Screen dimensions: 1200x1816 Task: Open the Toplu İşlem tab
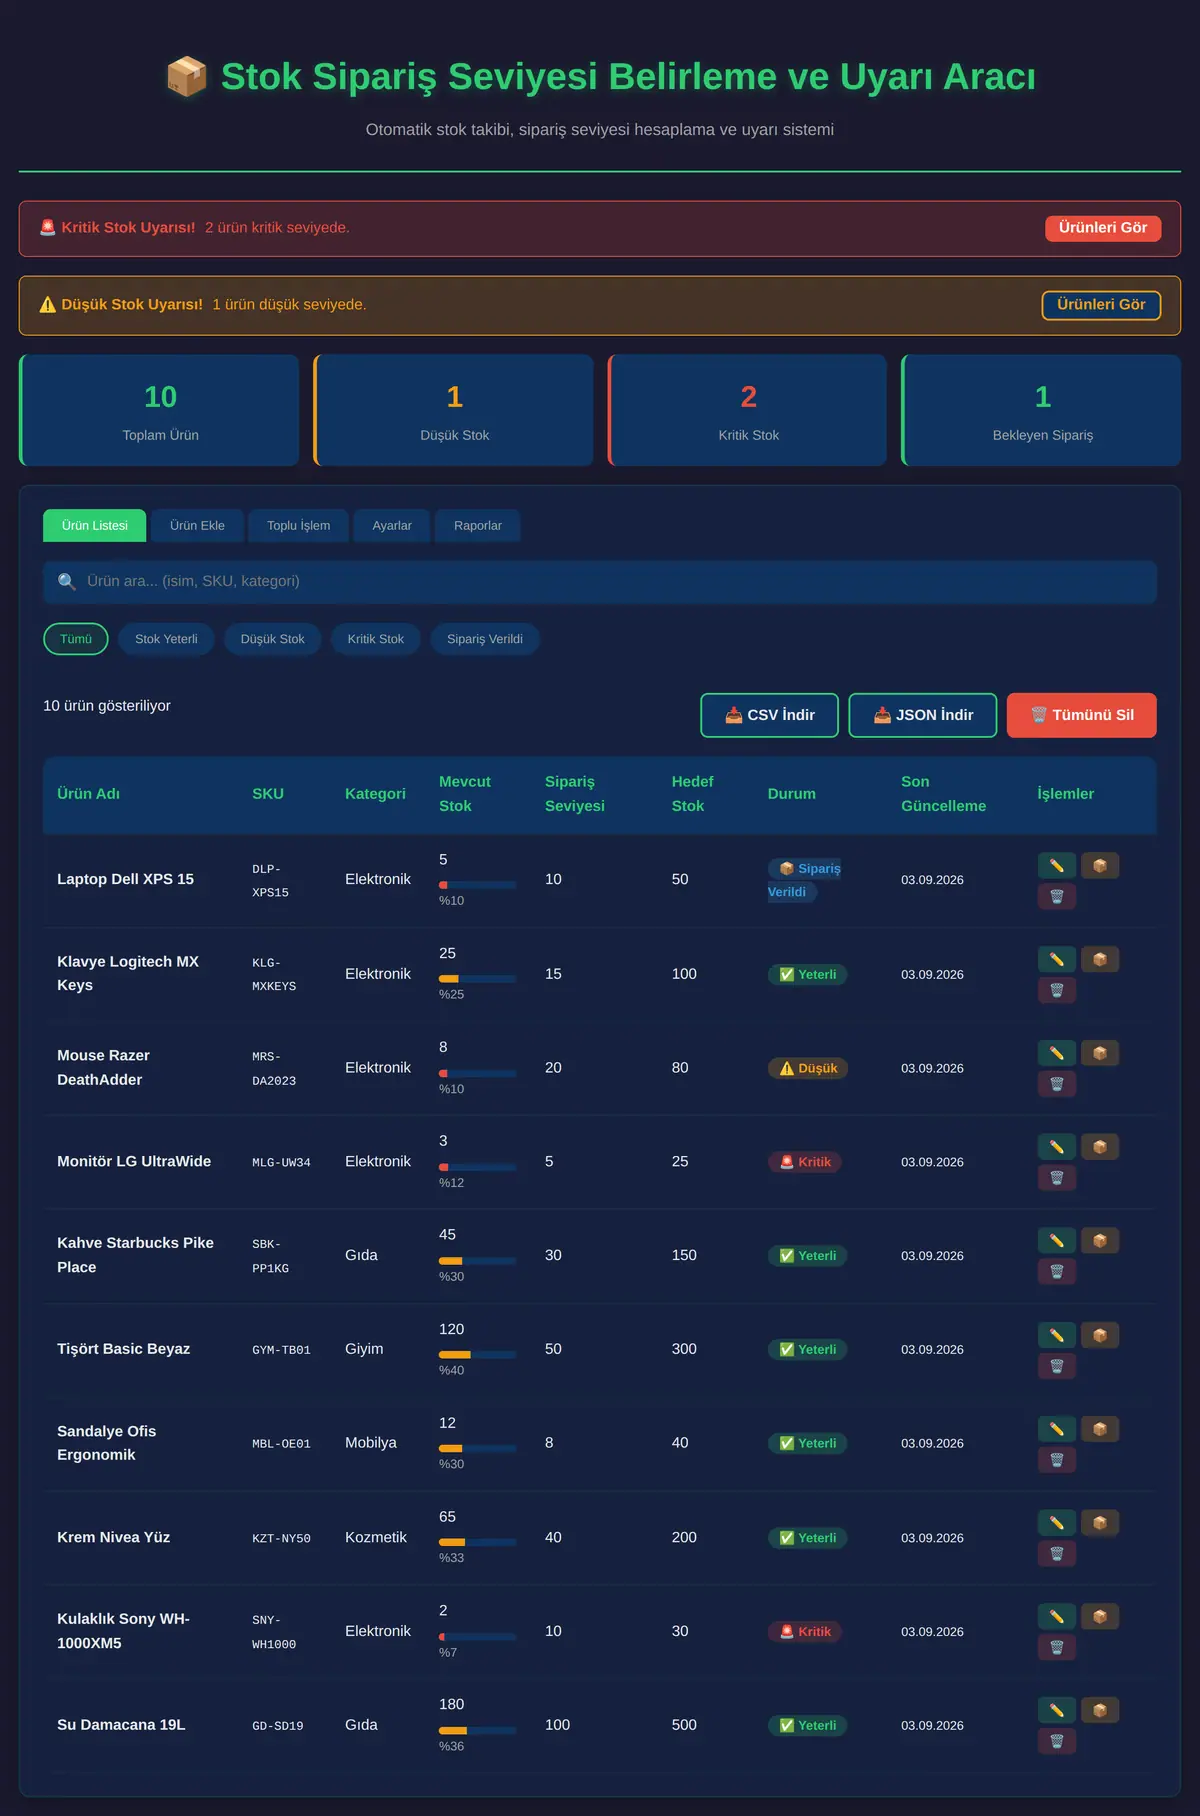[x=298, y=526]
